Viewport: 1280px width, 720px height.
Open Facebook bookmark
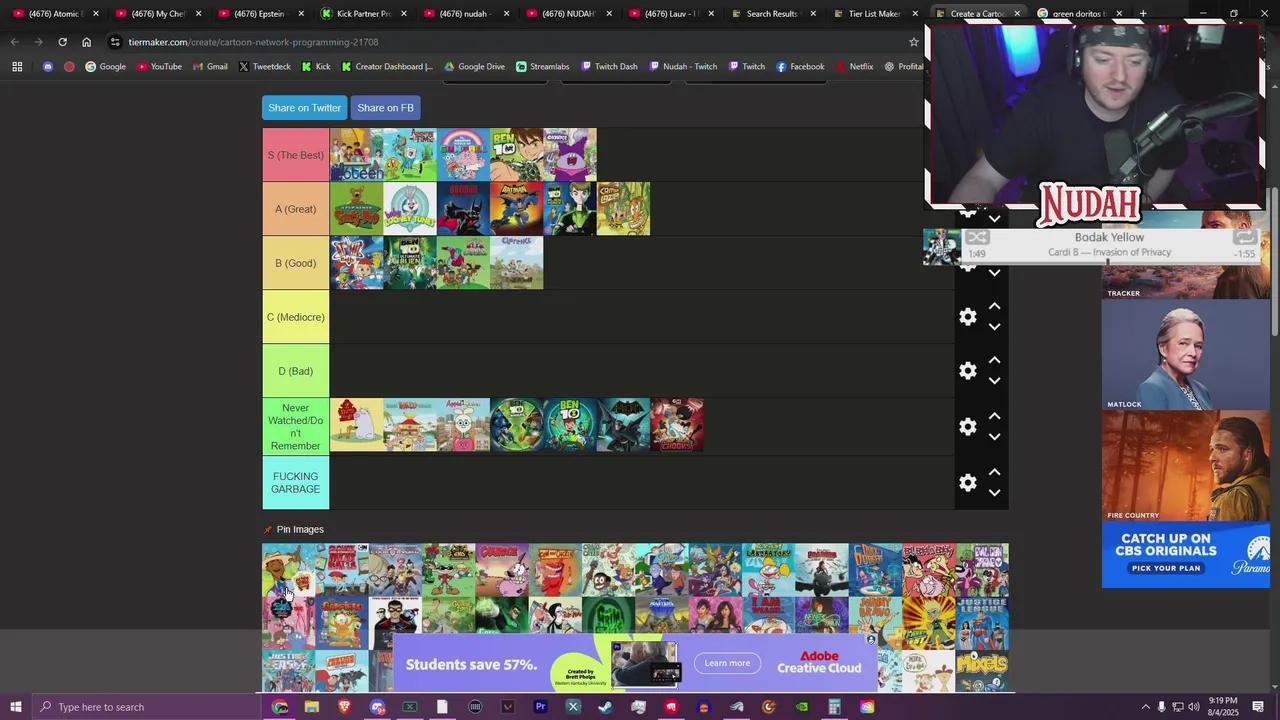tap(800, 67)
